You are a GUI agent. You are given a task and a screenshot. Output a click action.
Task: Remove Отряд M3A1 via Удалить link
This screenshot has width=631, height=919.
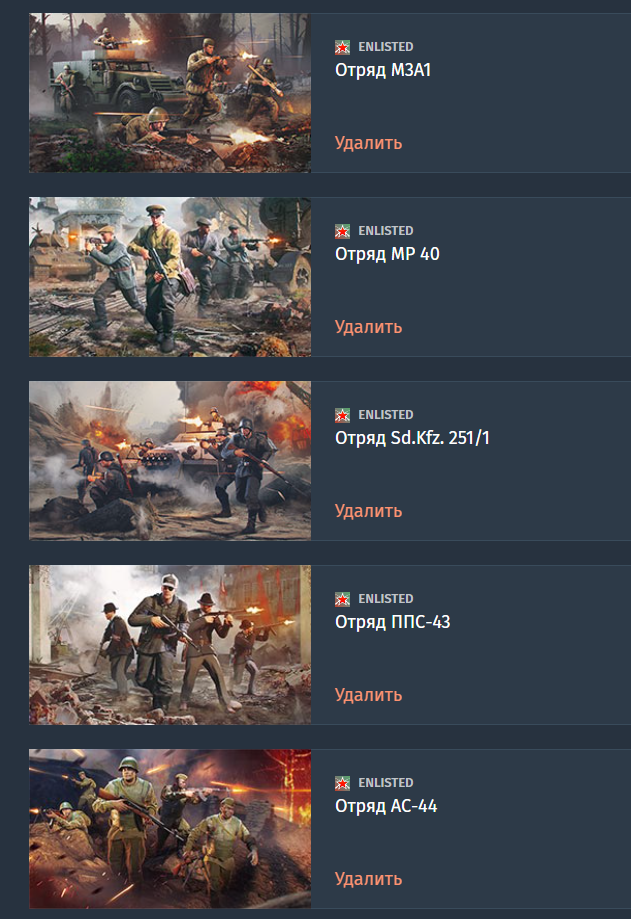369,143
